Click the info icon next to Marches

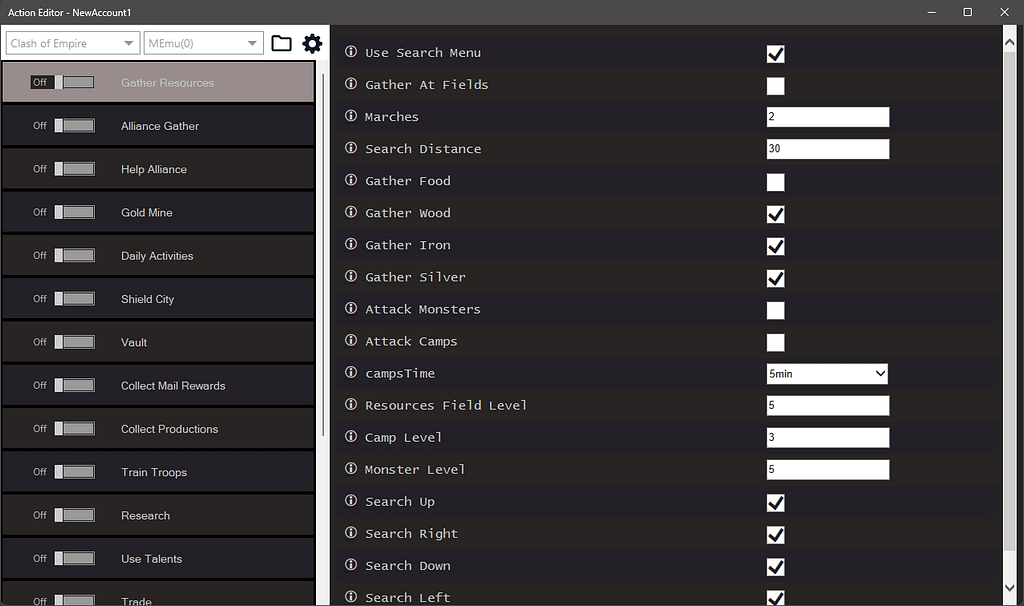tap(349, 117)
